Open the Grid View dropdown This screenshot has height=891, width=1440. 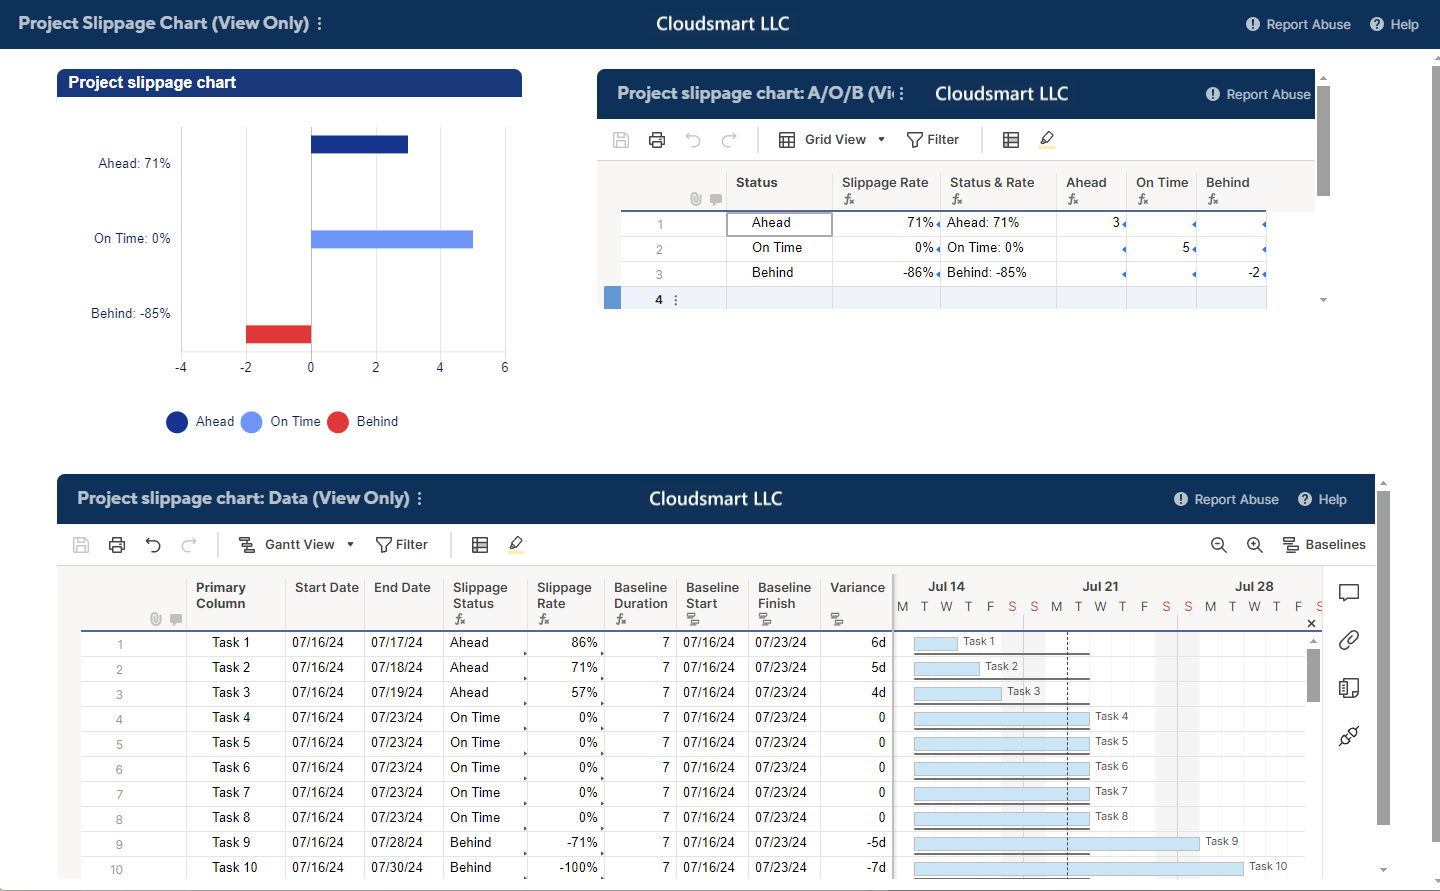point(832,140)
